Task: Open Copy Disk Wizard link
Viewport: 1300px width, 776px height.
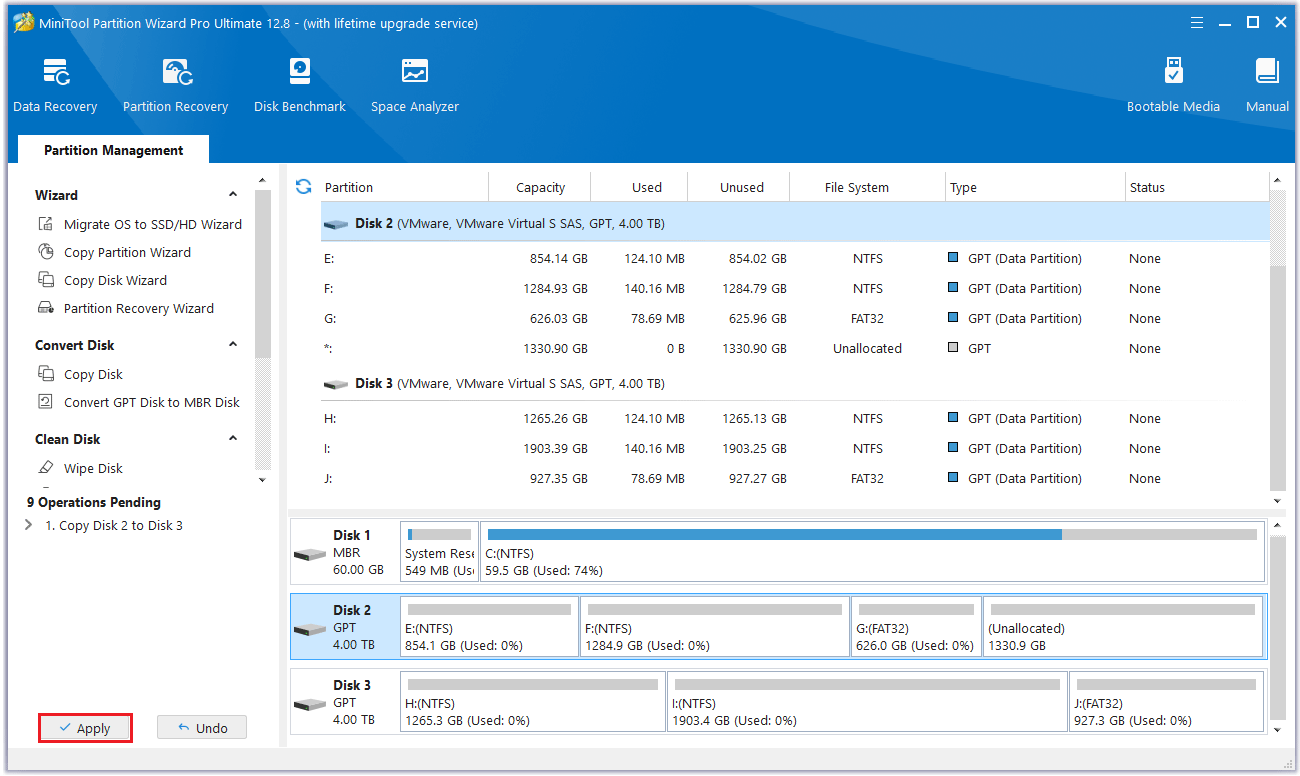Action: [x=115, y=280]
